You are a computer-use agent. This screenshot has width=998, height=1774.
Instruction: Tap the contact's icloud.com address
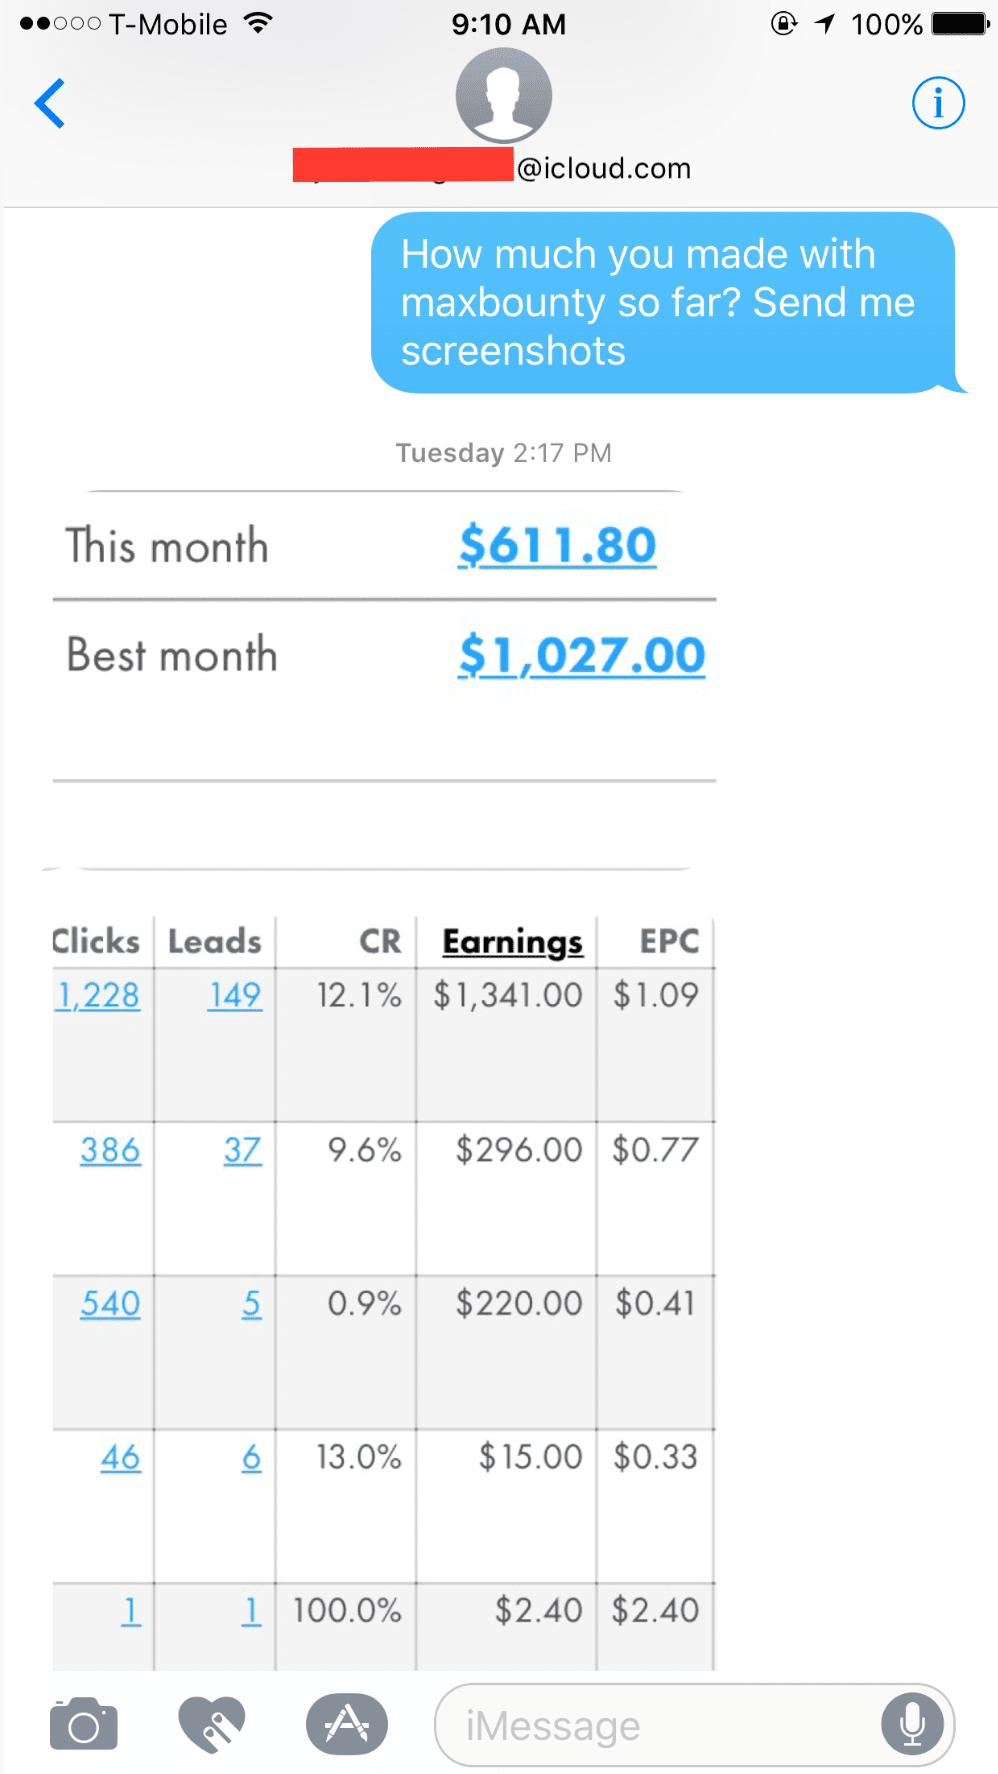click(603, 168)
